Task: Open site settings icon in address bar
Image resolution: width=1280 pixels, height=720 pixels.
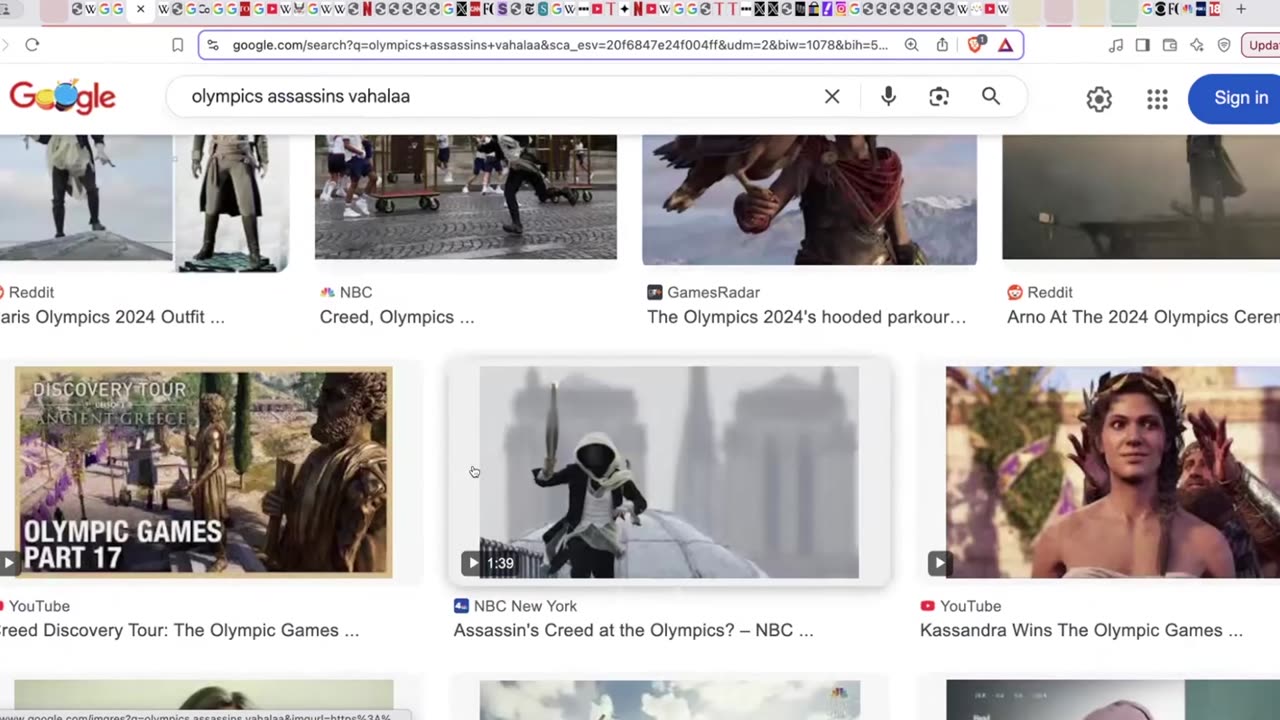Action: (x=212, y=45)
